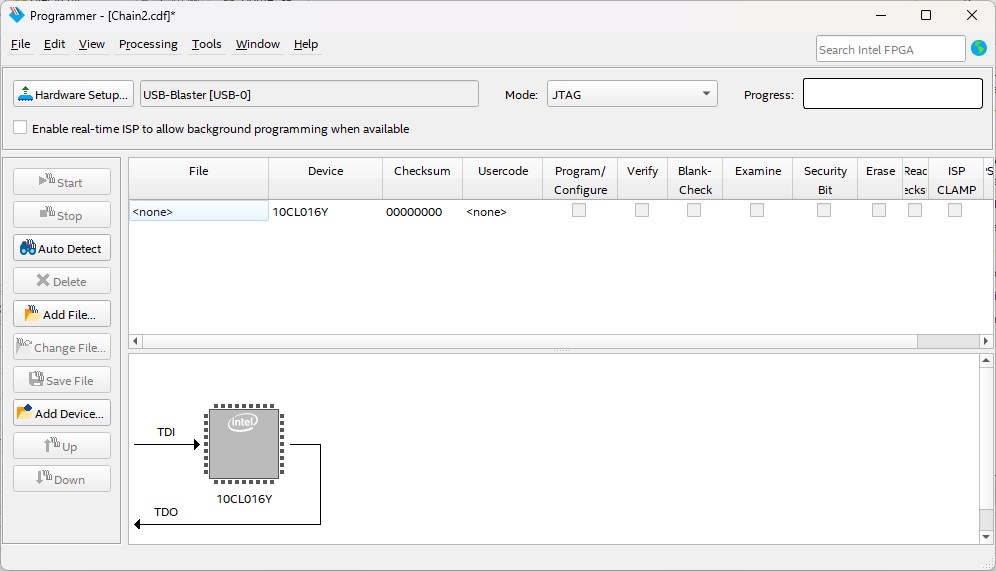Click 10CL016Y label under the chip

pos(244,499)
